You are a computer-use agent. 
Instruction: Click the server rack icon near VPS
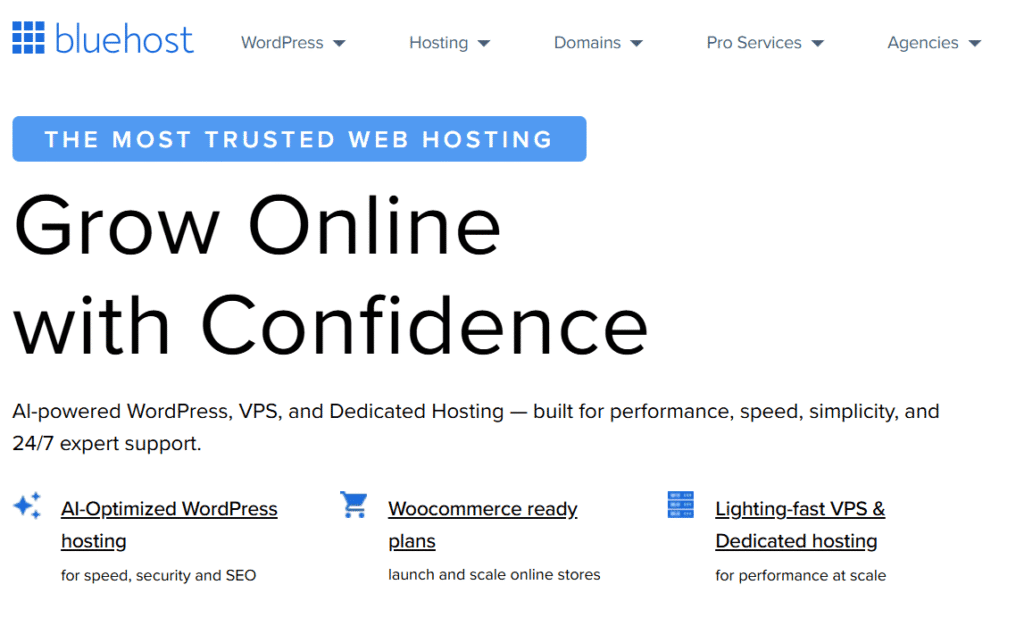pos(680,506)
